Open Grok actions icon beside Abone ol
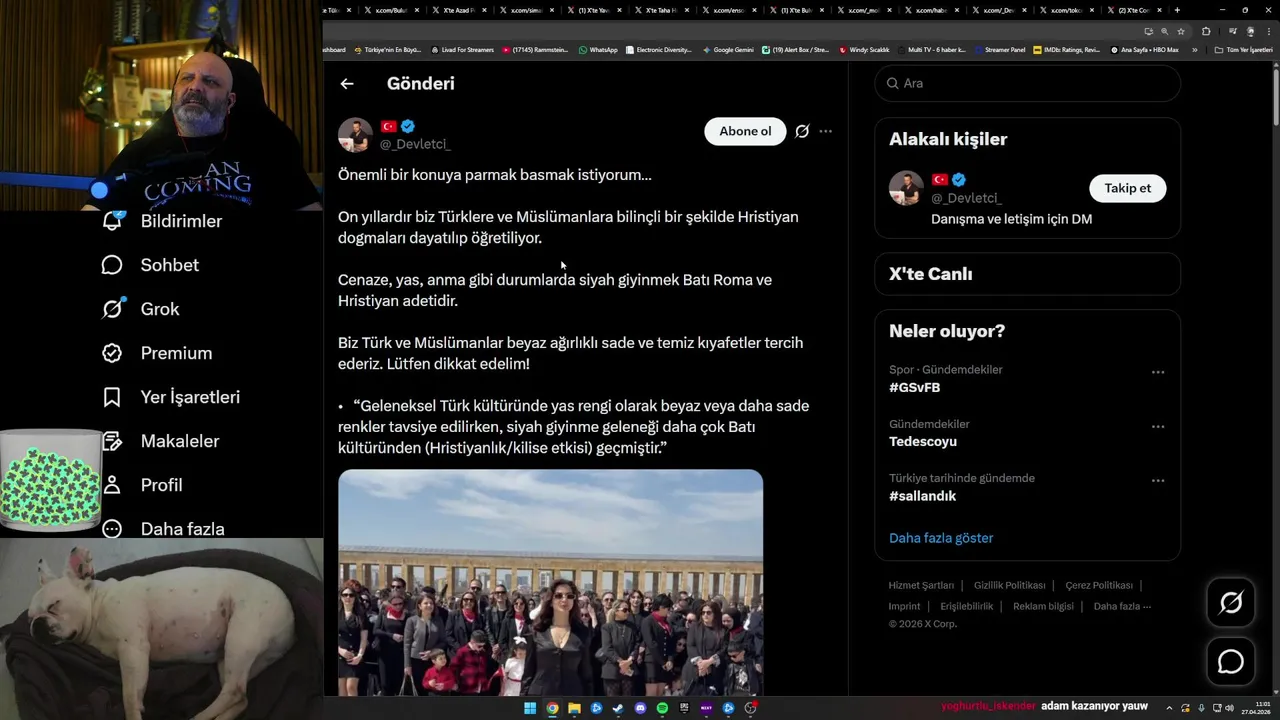Viewport: 1280px width, 720px height. (x=802, y=131)
